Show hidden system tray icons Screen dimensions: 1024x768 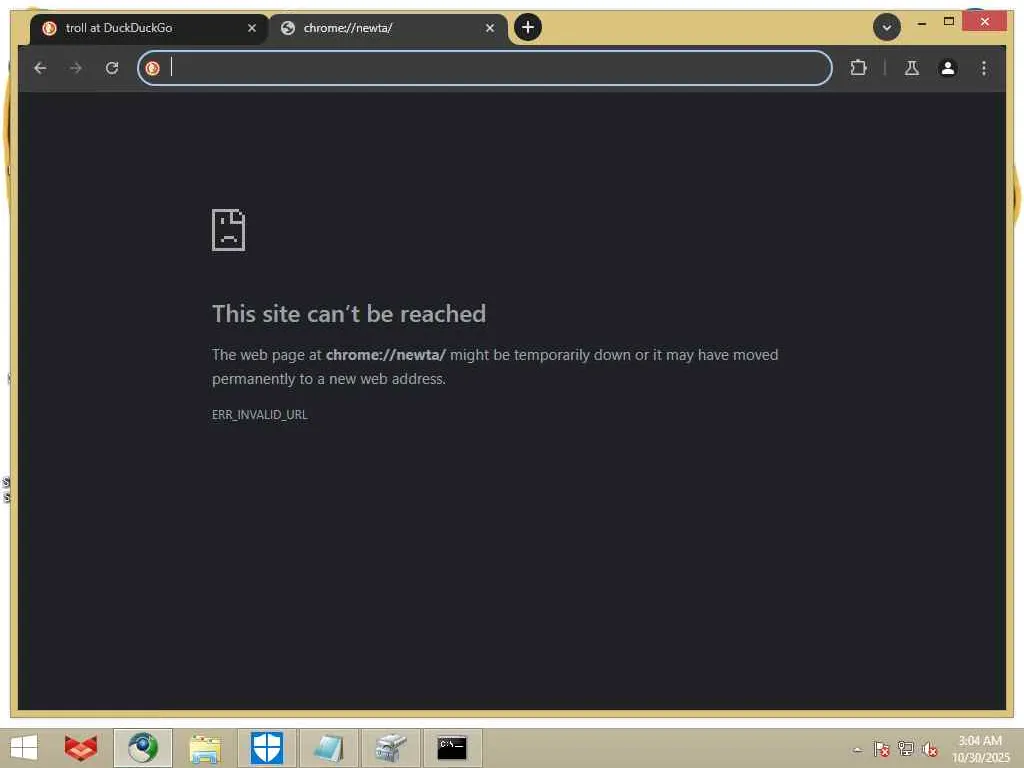pos(857,749)
